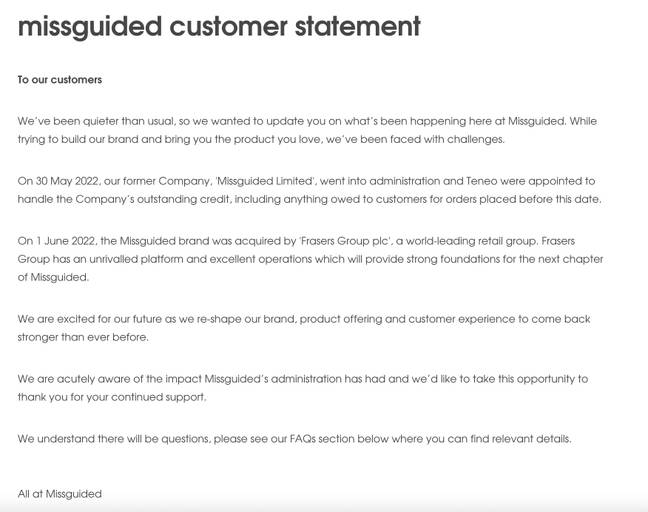Click the 'We've been quieter than usual' paragraph

click(307, 130)
